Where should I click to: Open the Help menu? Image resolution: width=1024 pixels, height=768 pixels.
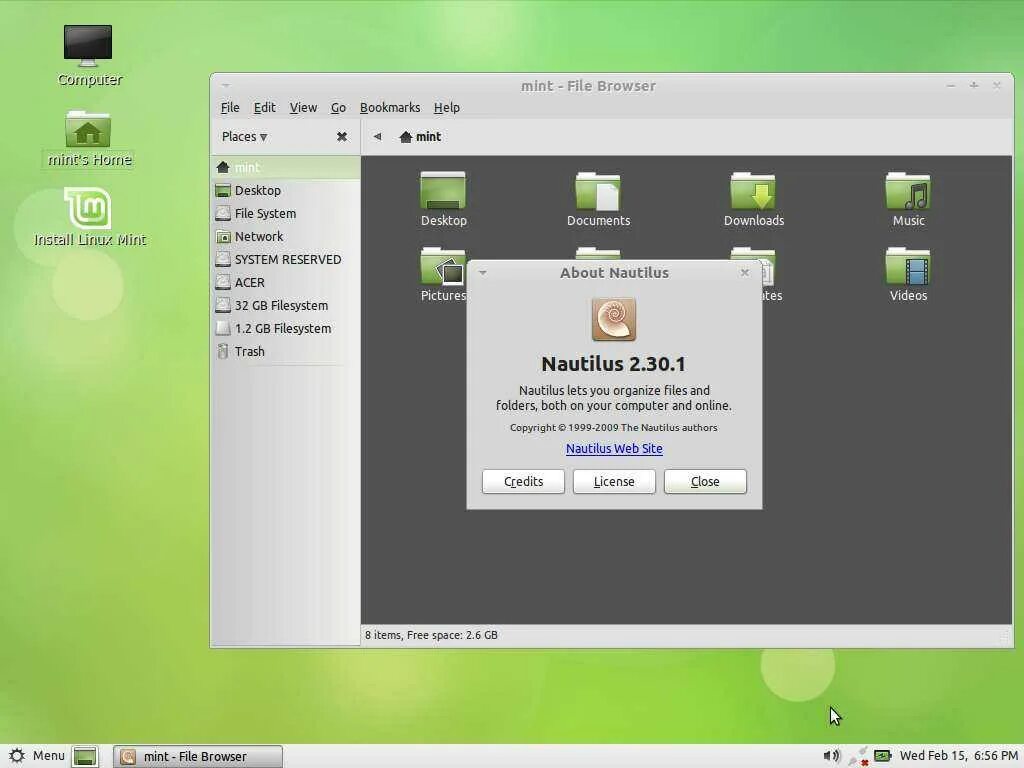point(447,108)
